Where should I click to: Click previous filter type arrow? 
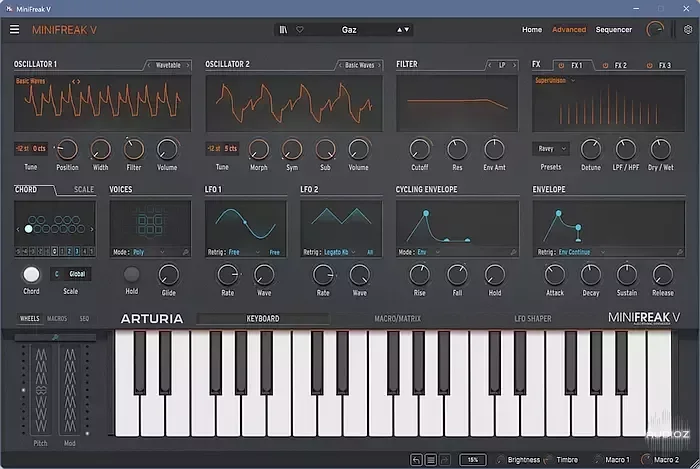(490, 65)
